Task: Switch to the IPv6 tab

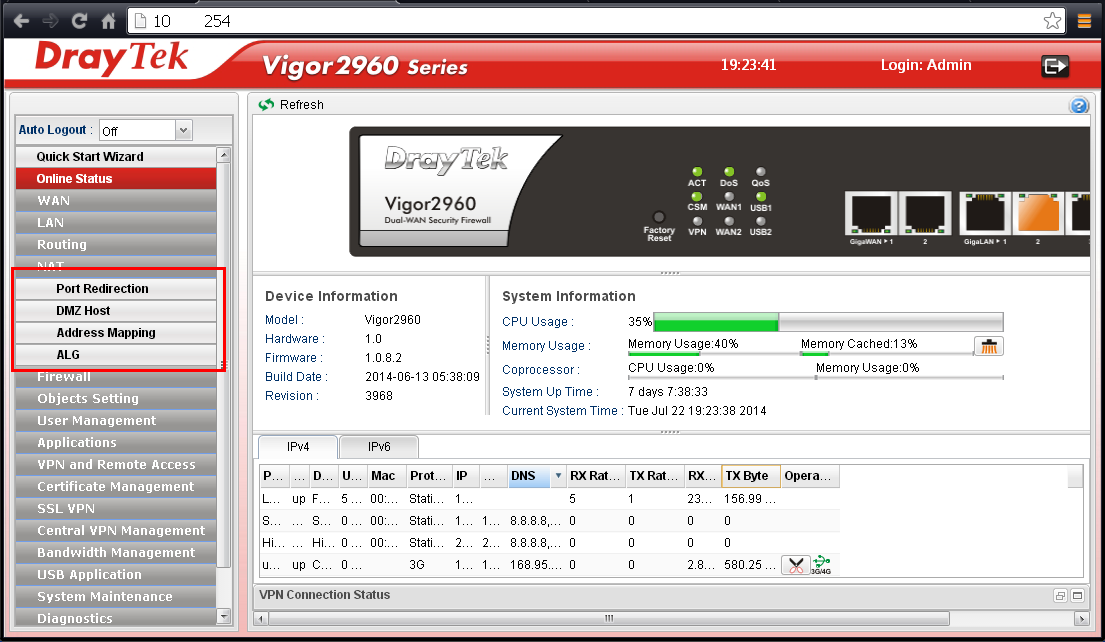Action: click(379, 447)
